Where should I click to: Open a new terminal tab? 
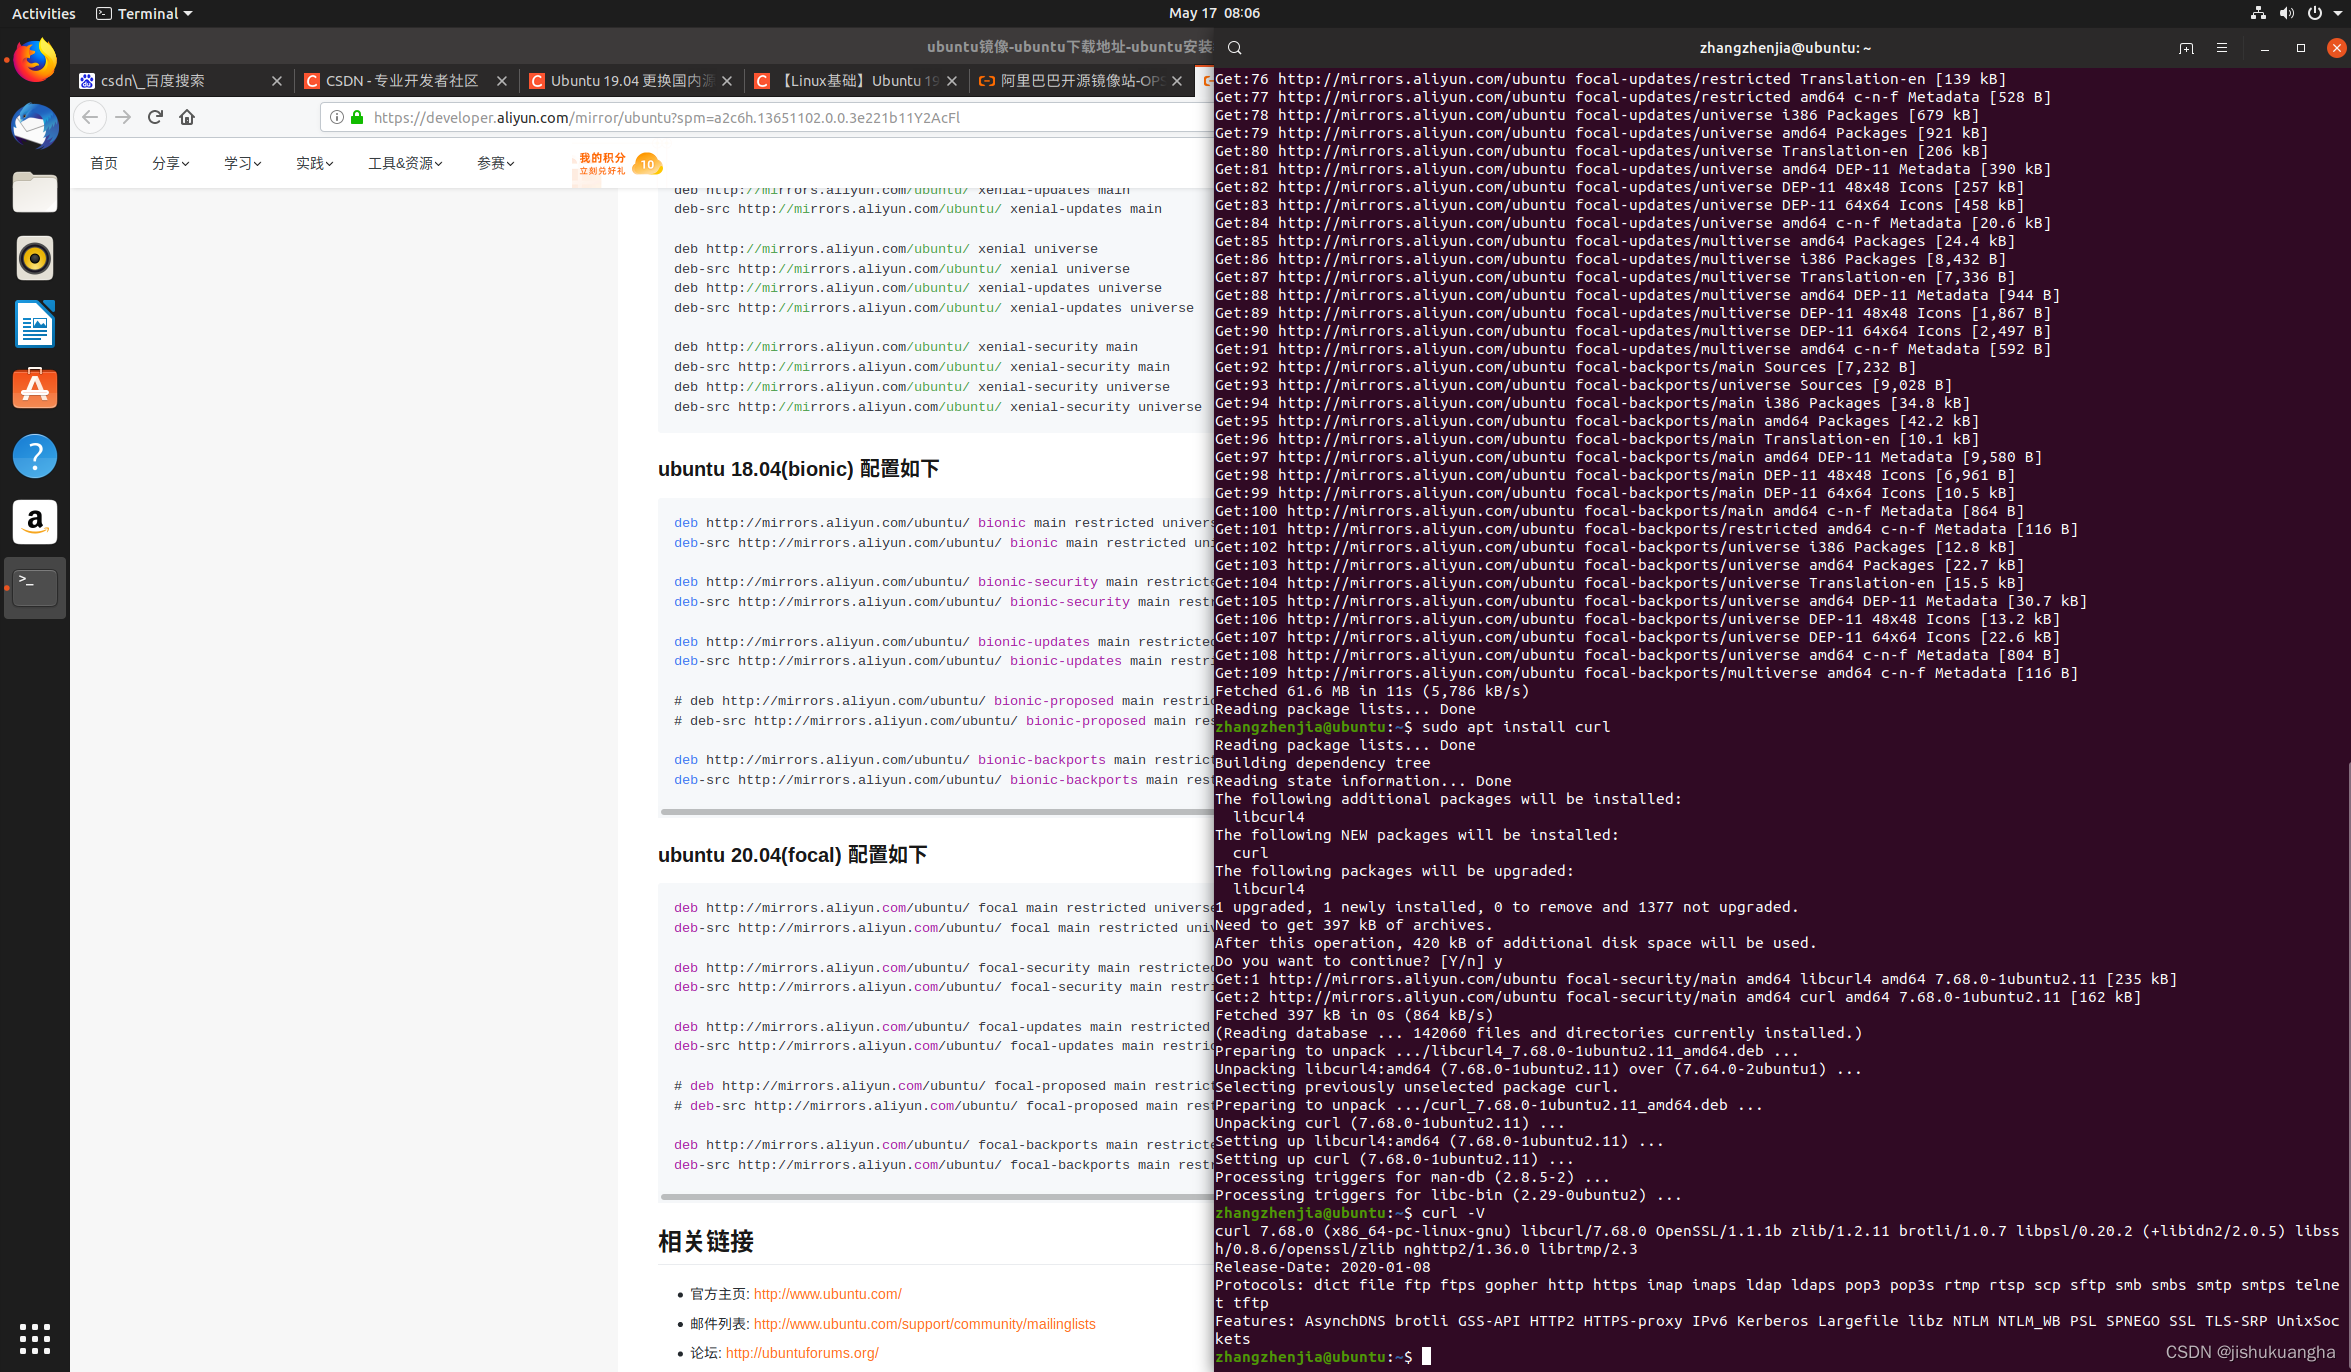(x=2186, y=48)
